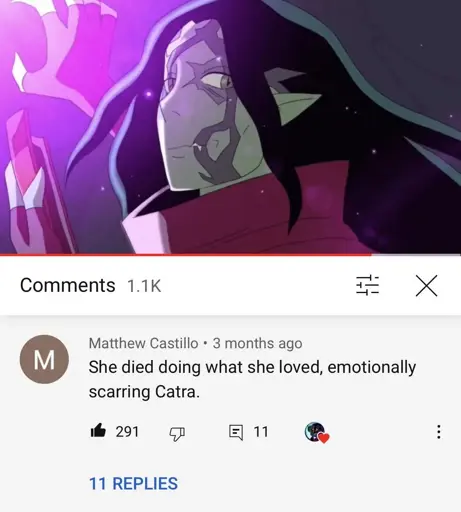
Task: Open Matthew Castillo's channel name link
Action: [144, 343]
